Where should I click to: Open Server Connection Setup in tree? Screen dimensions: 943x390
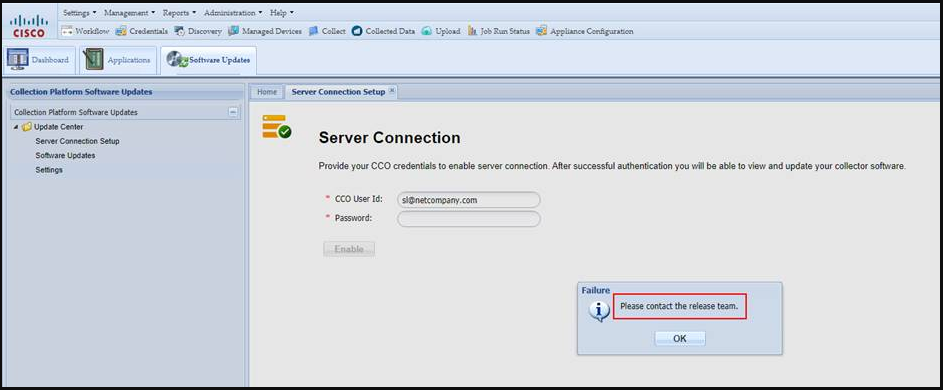(x=77, y=141)
